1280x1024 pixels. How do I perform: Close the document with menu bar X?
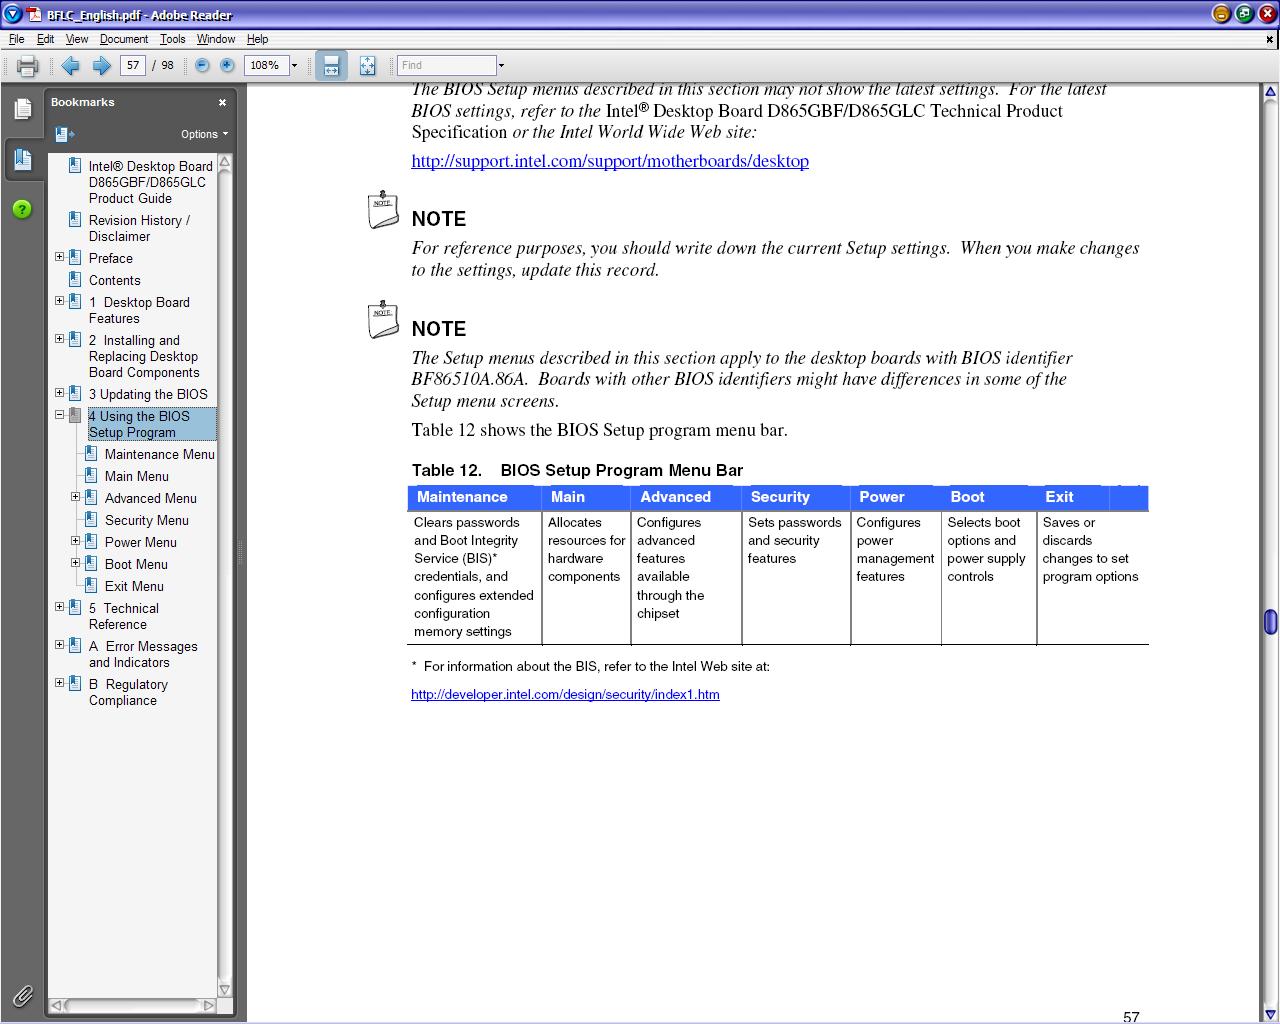coord(1270,39)
